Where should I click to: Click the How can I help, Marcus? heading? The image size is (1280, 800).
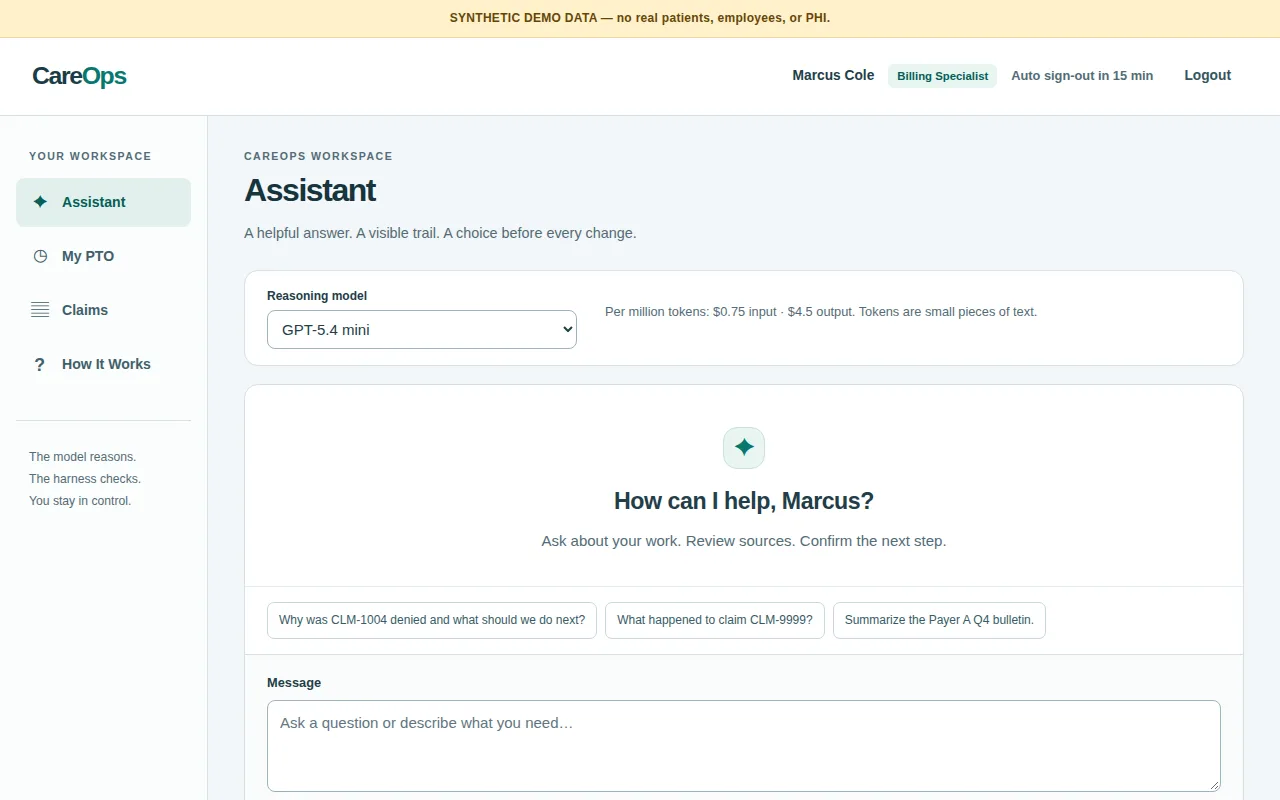pyautogui.click(x=744, y=501)
